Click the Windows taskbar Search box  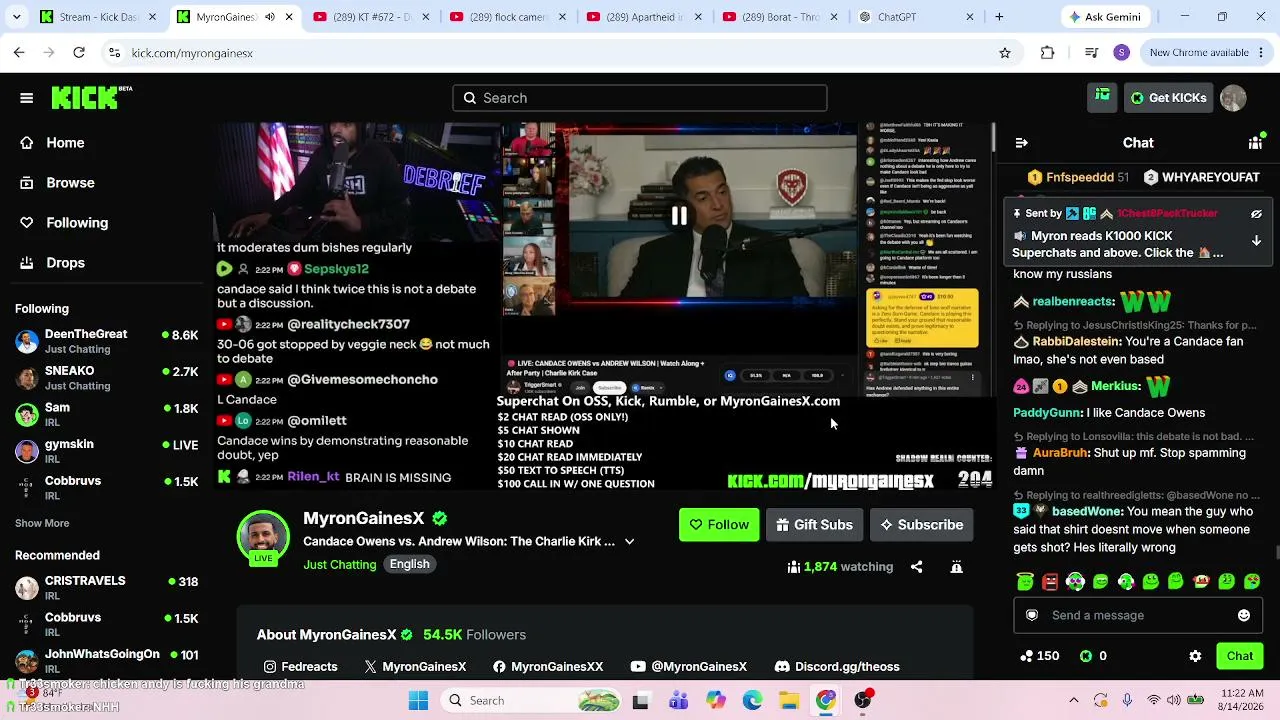pos(533,700)
